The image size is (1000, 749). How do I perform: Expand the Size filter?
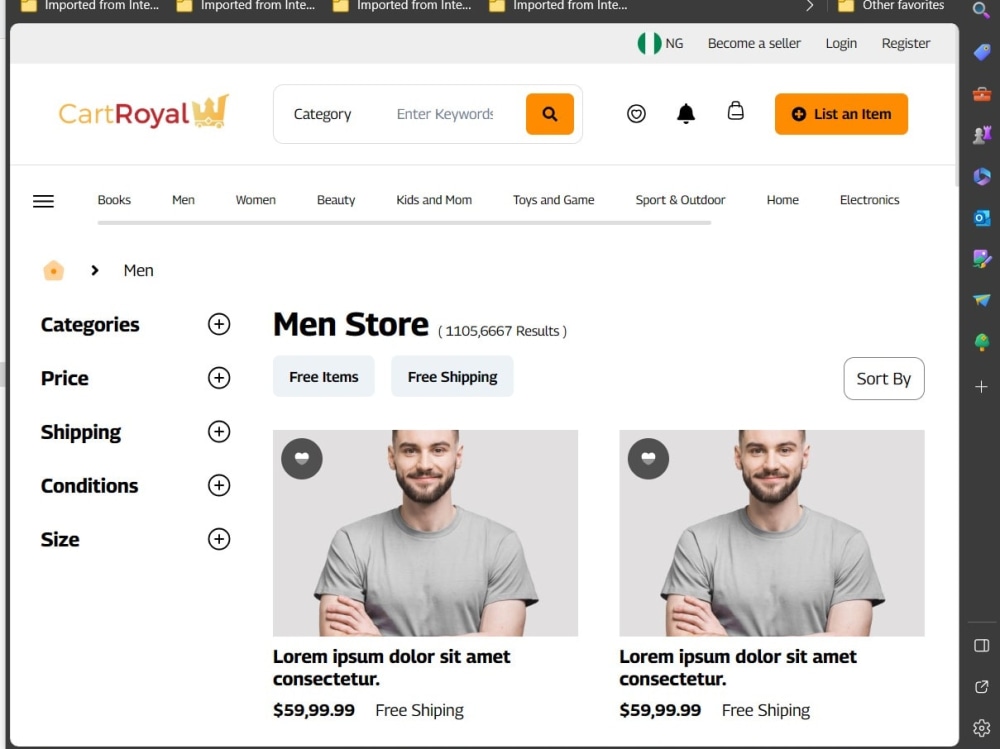219,539
